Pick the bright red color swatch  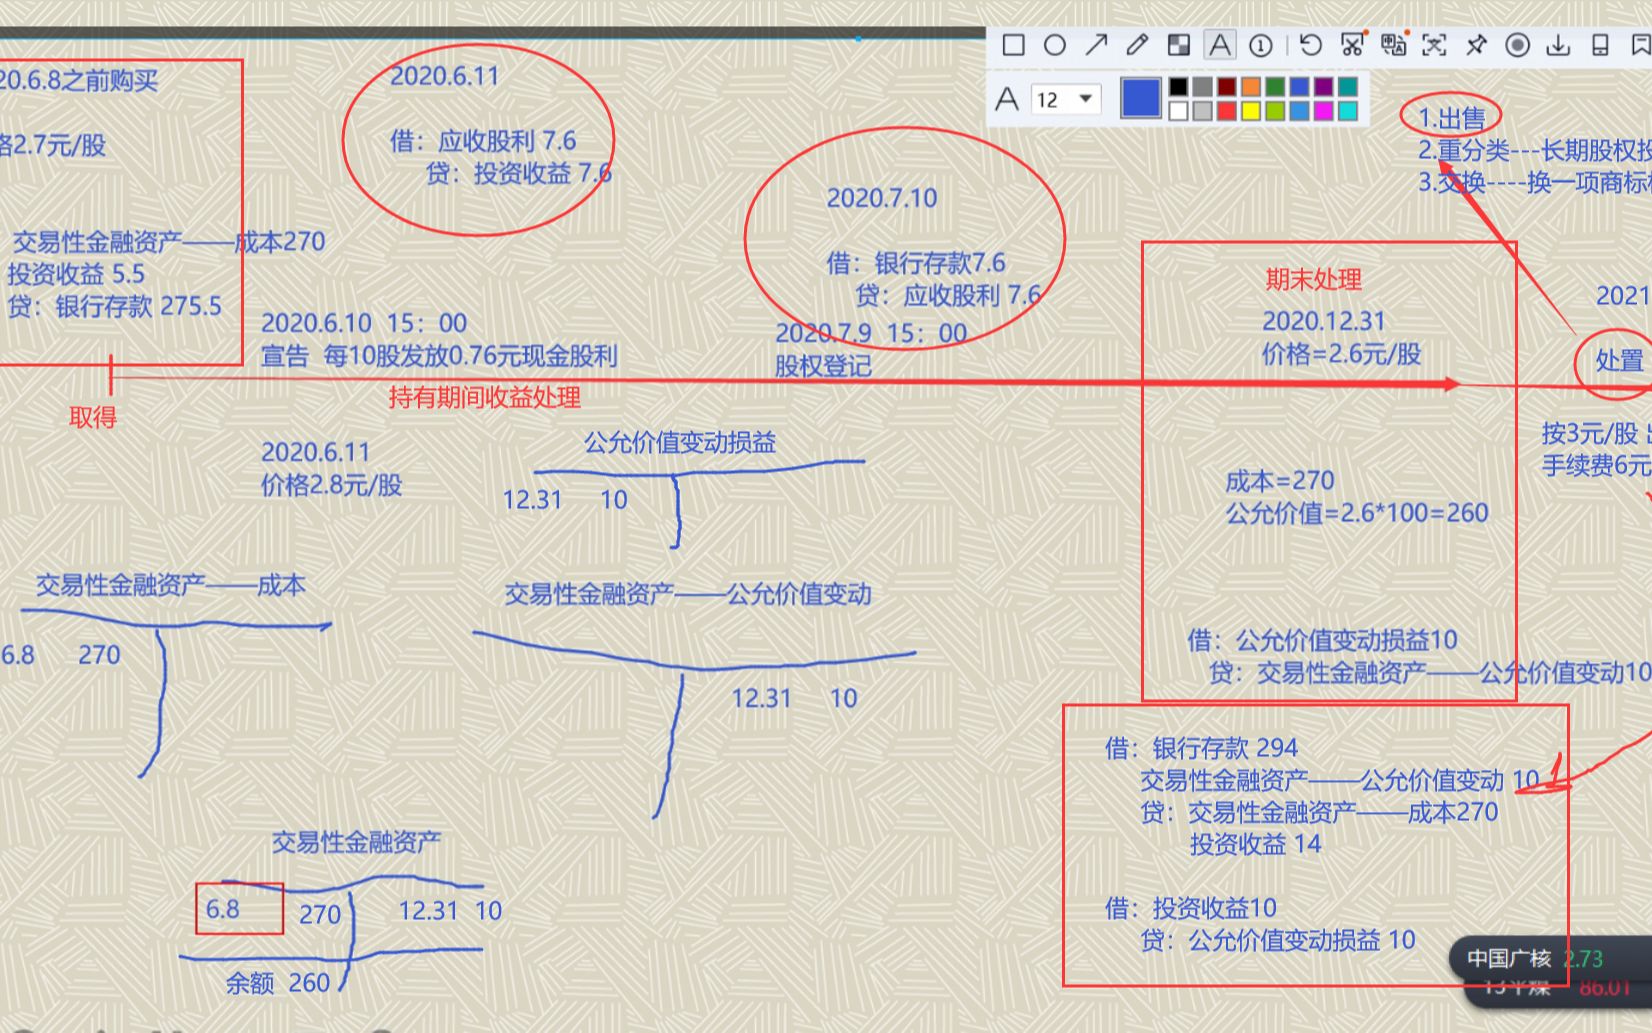1227,111
